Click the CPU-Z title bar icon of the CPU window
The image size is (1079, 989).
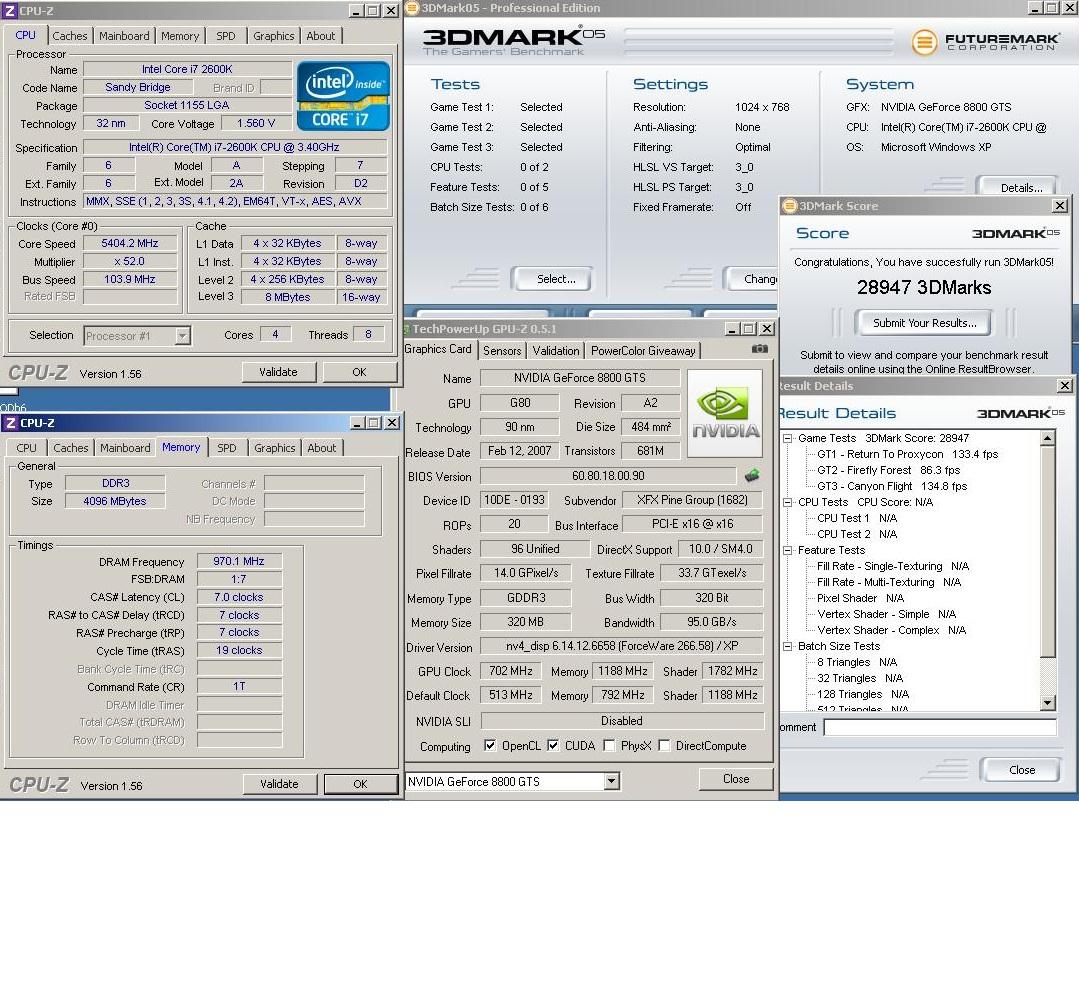tap(10, 10)
